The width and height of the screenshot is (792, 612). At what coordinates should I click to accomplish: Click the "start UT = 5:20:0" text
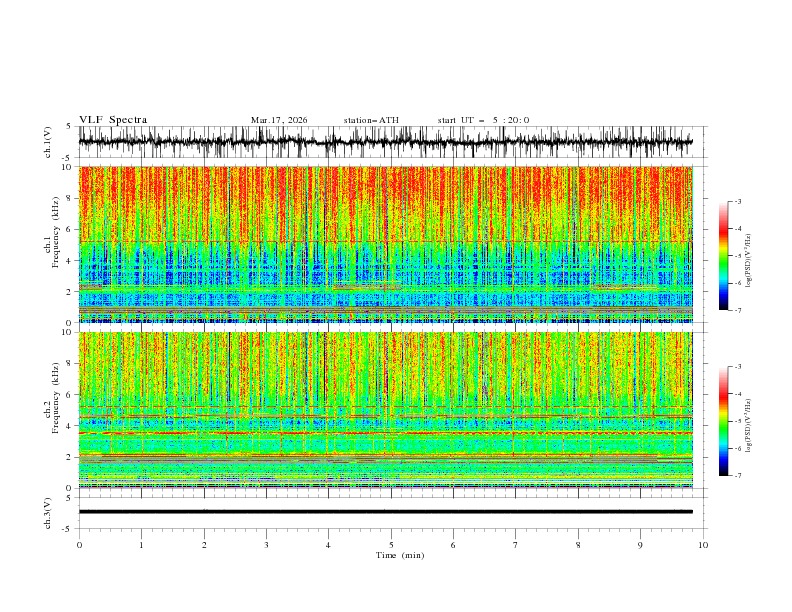483,120
